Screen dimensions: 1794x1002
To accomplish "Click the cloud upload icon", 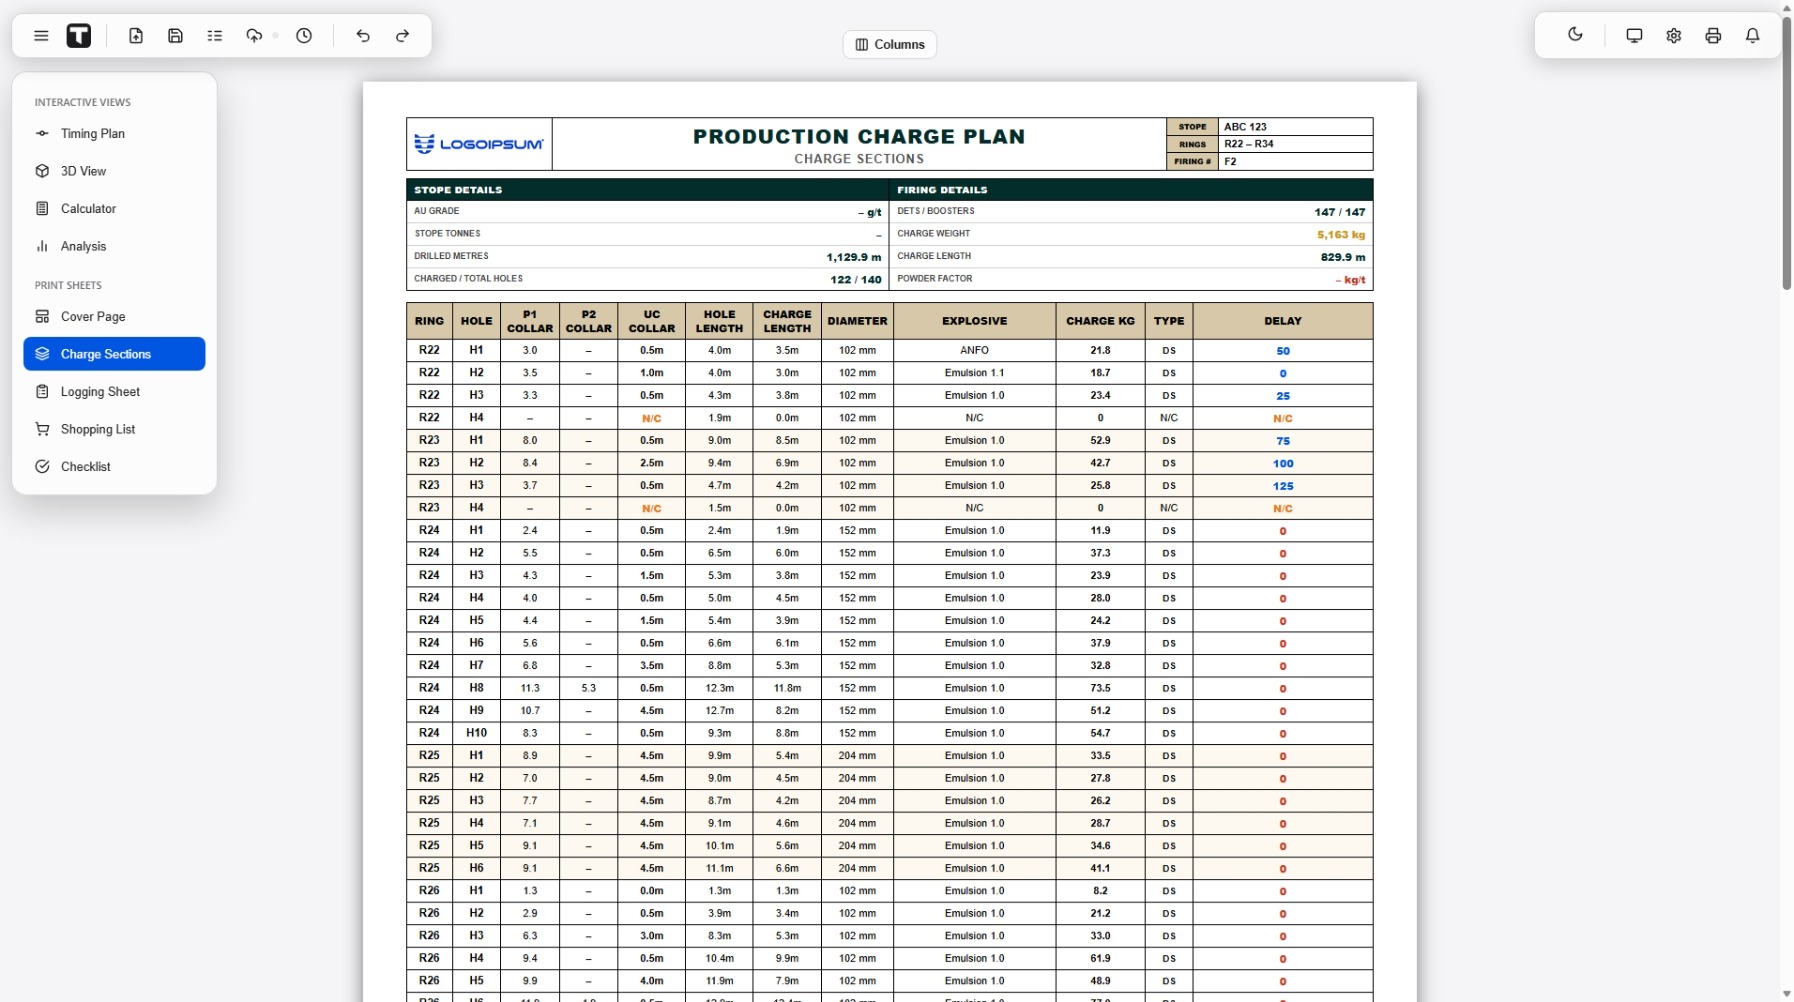I will [x=254, y=36].
